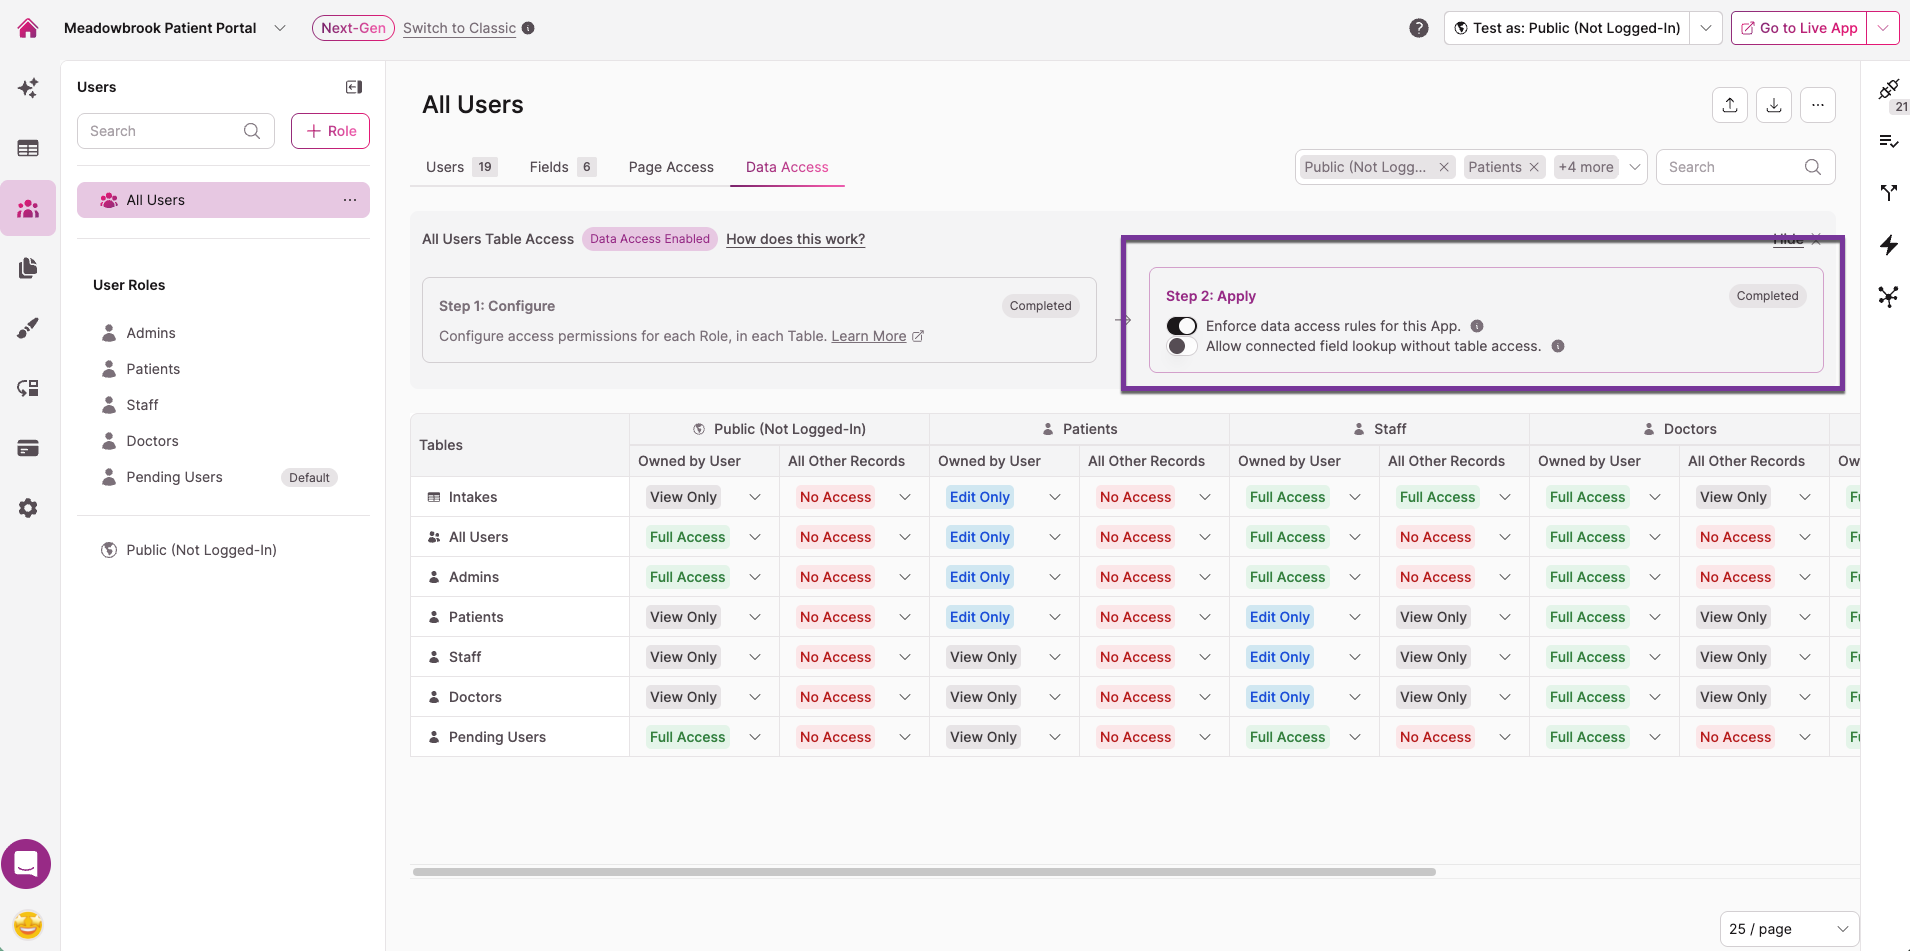Click the upload icon near All Users

1730,105
